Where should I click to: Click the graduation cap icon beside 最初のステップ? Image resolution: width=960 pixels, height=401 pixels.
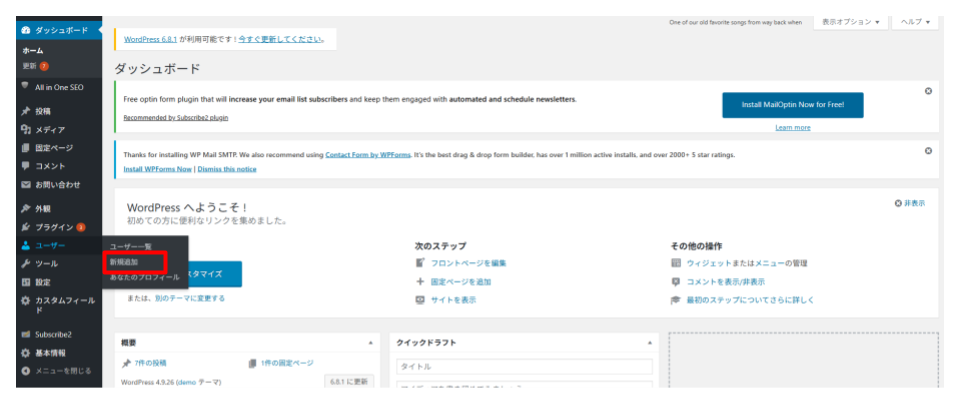676,300
